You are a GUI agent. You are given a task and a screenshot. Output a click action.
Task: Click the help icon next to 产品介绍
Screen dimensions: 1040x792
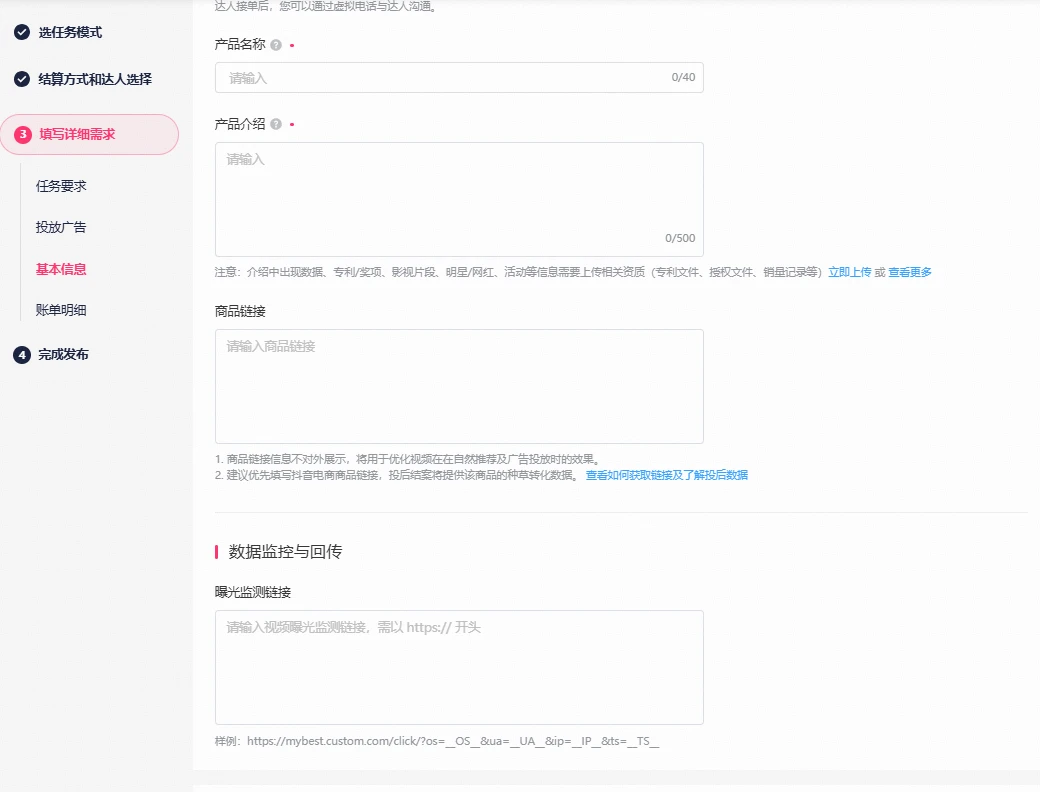276,124
